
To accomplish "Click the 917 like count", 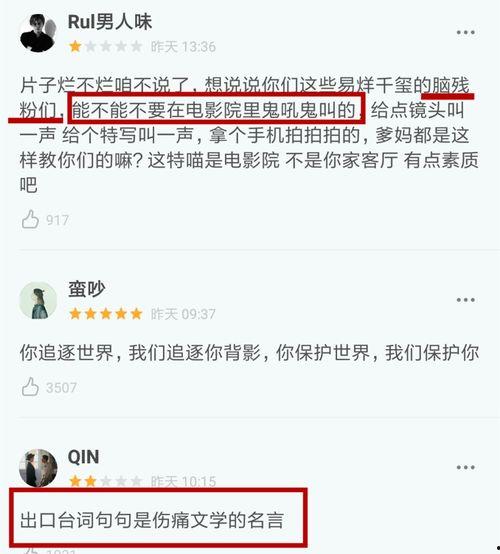I will [57, 220].
